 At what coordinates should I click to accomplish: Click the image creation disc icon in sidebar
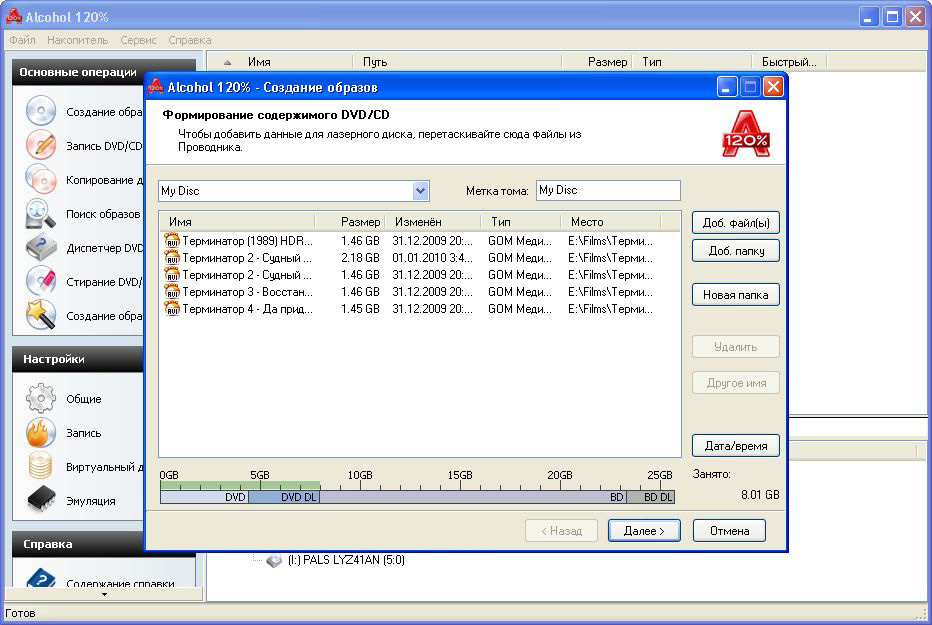click(40, 111)
